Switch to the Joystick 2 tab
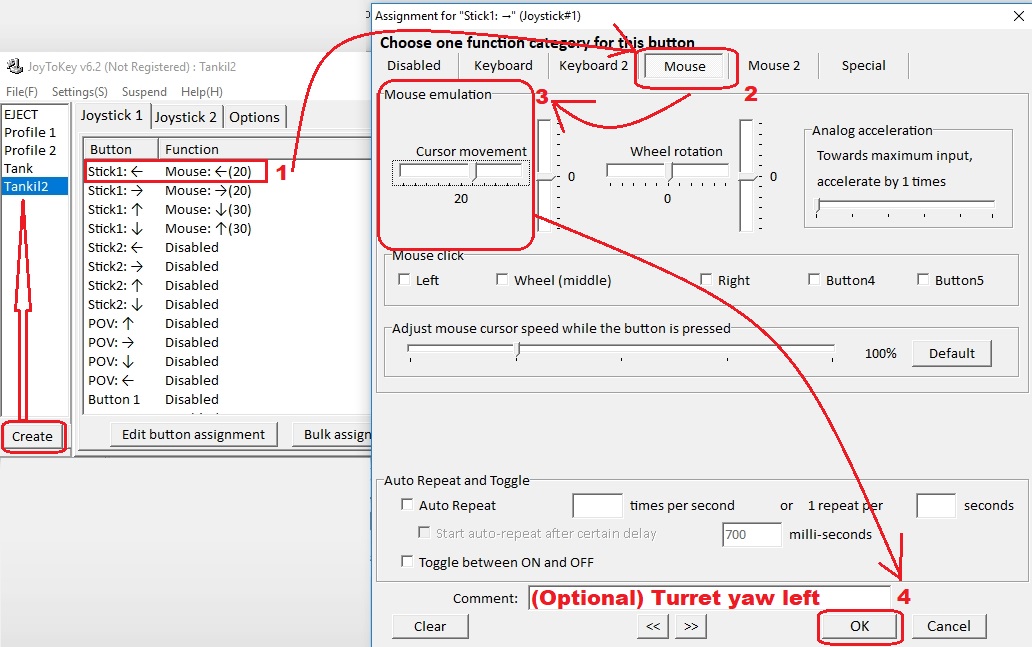 (186, 117)
